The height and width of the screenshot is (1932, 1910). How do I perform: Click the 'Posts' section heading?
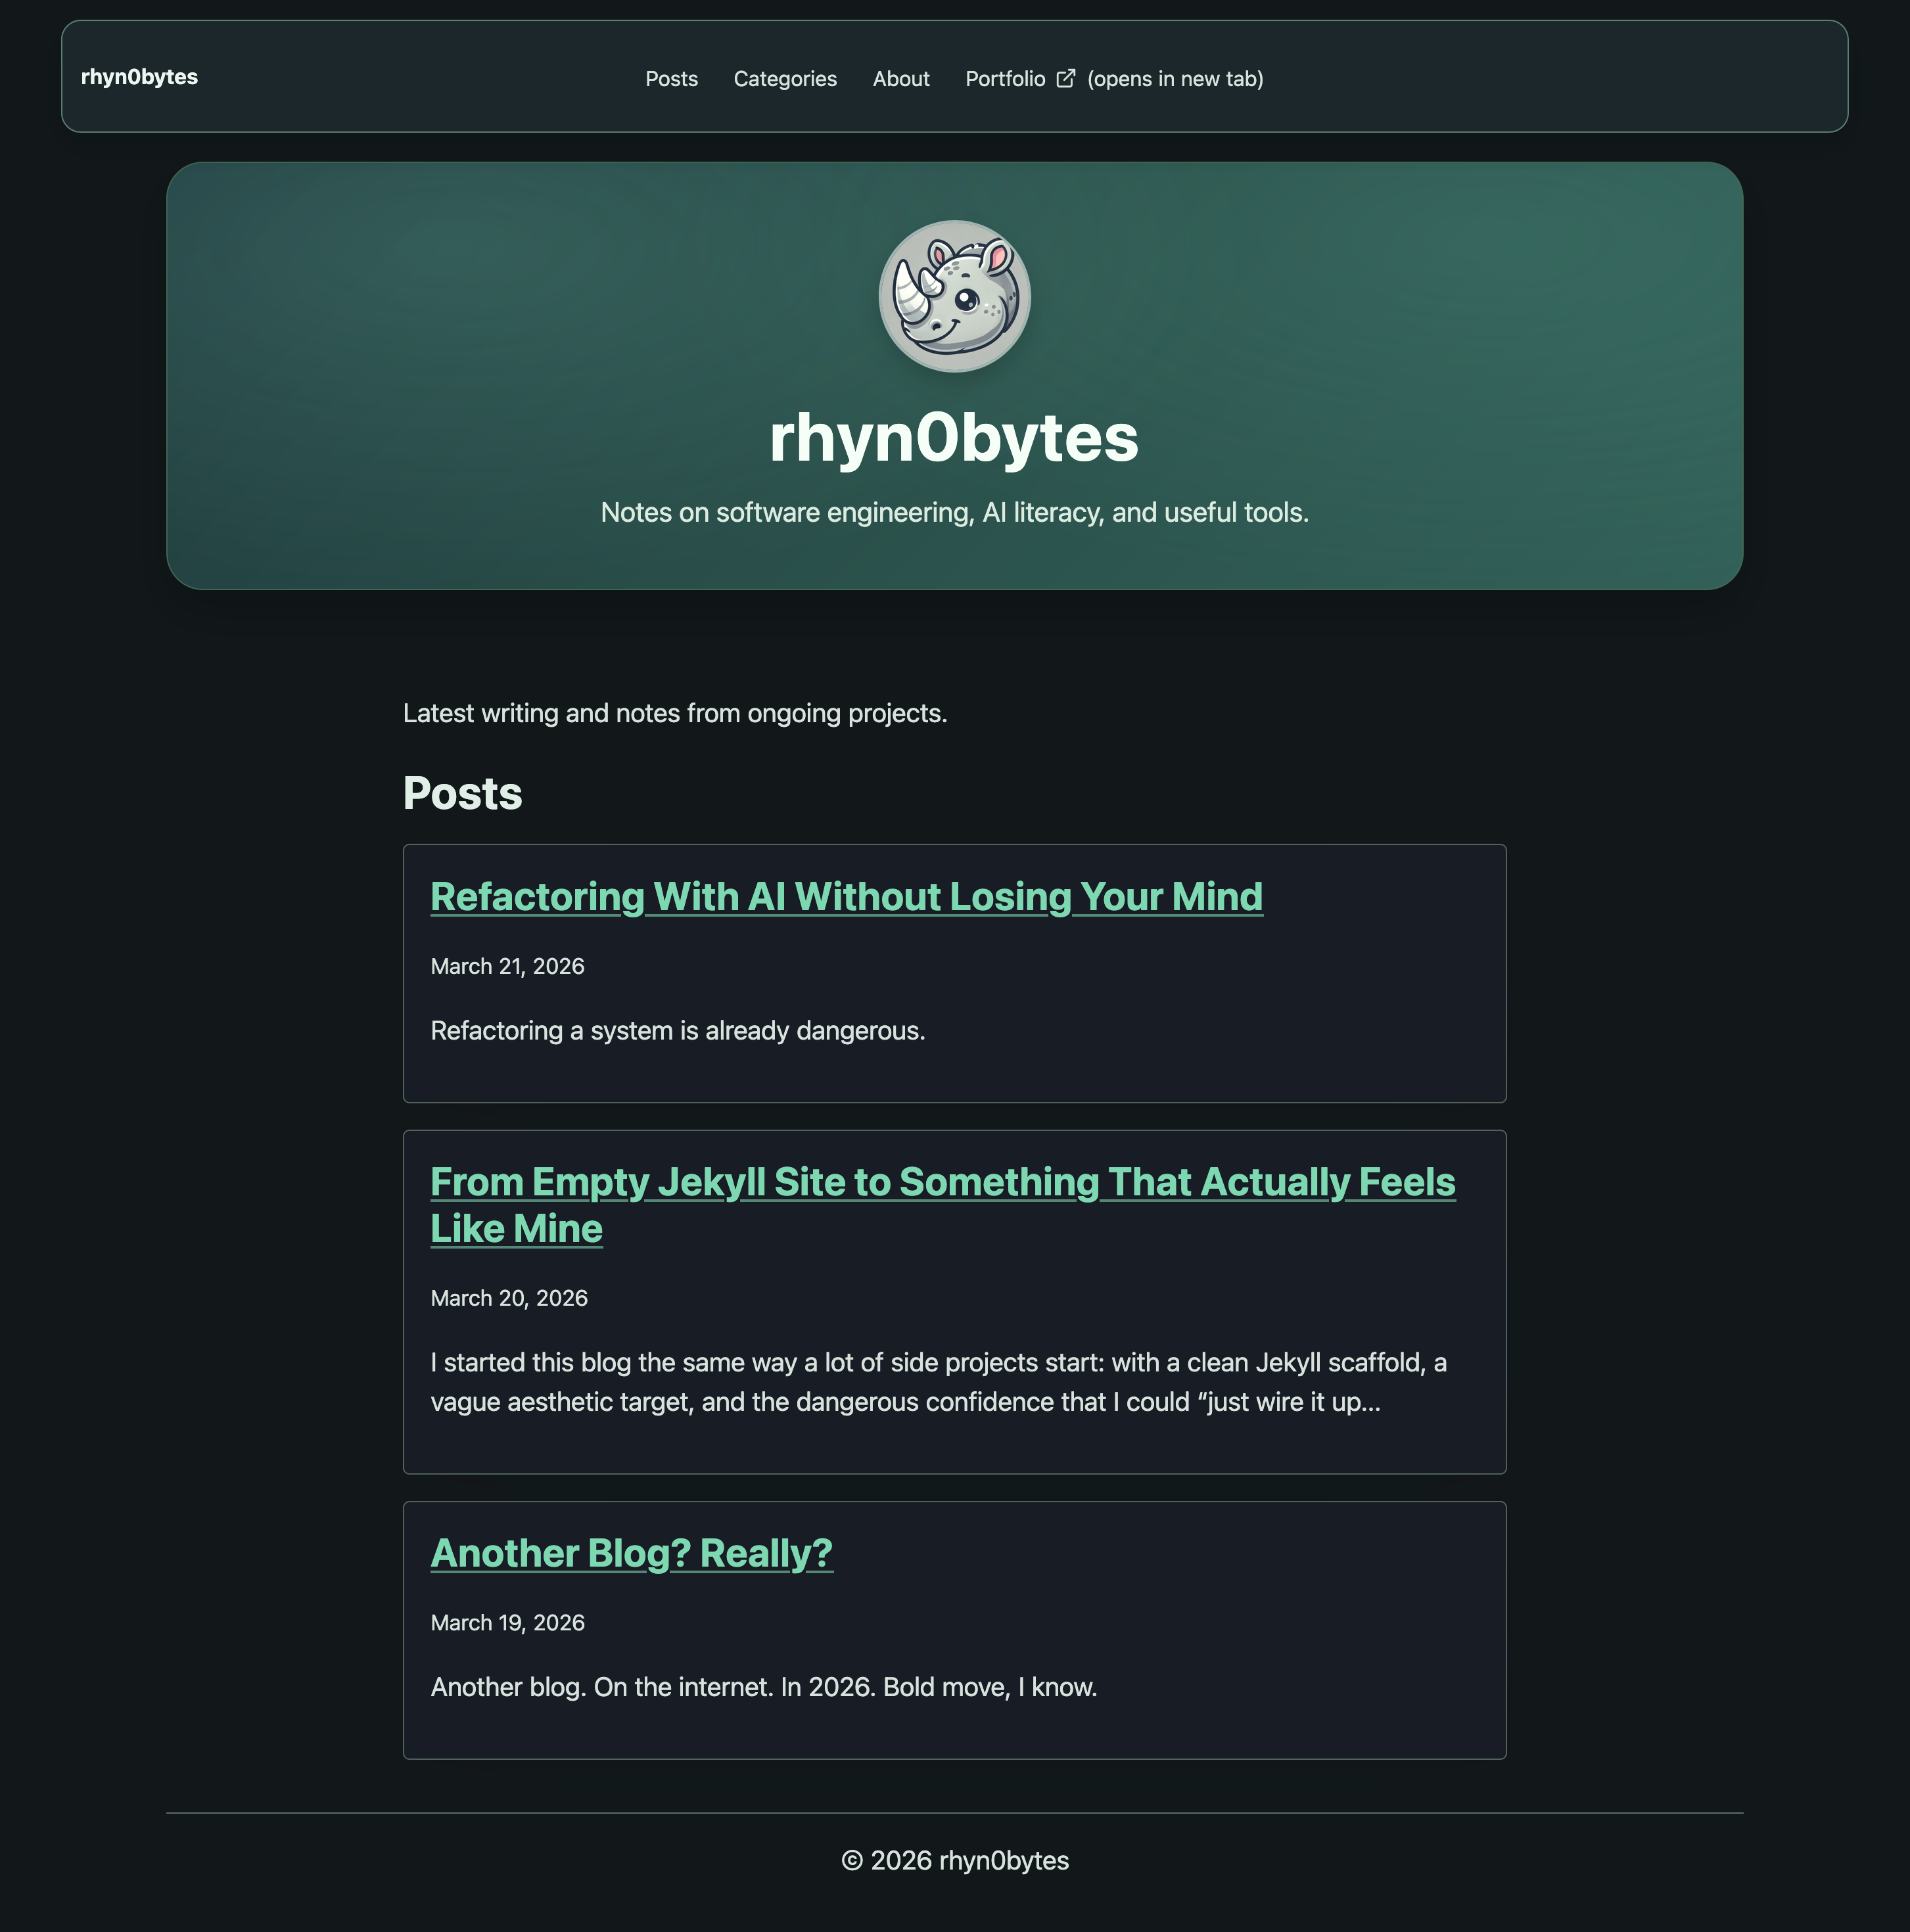(x=462, y=793)
